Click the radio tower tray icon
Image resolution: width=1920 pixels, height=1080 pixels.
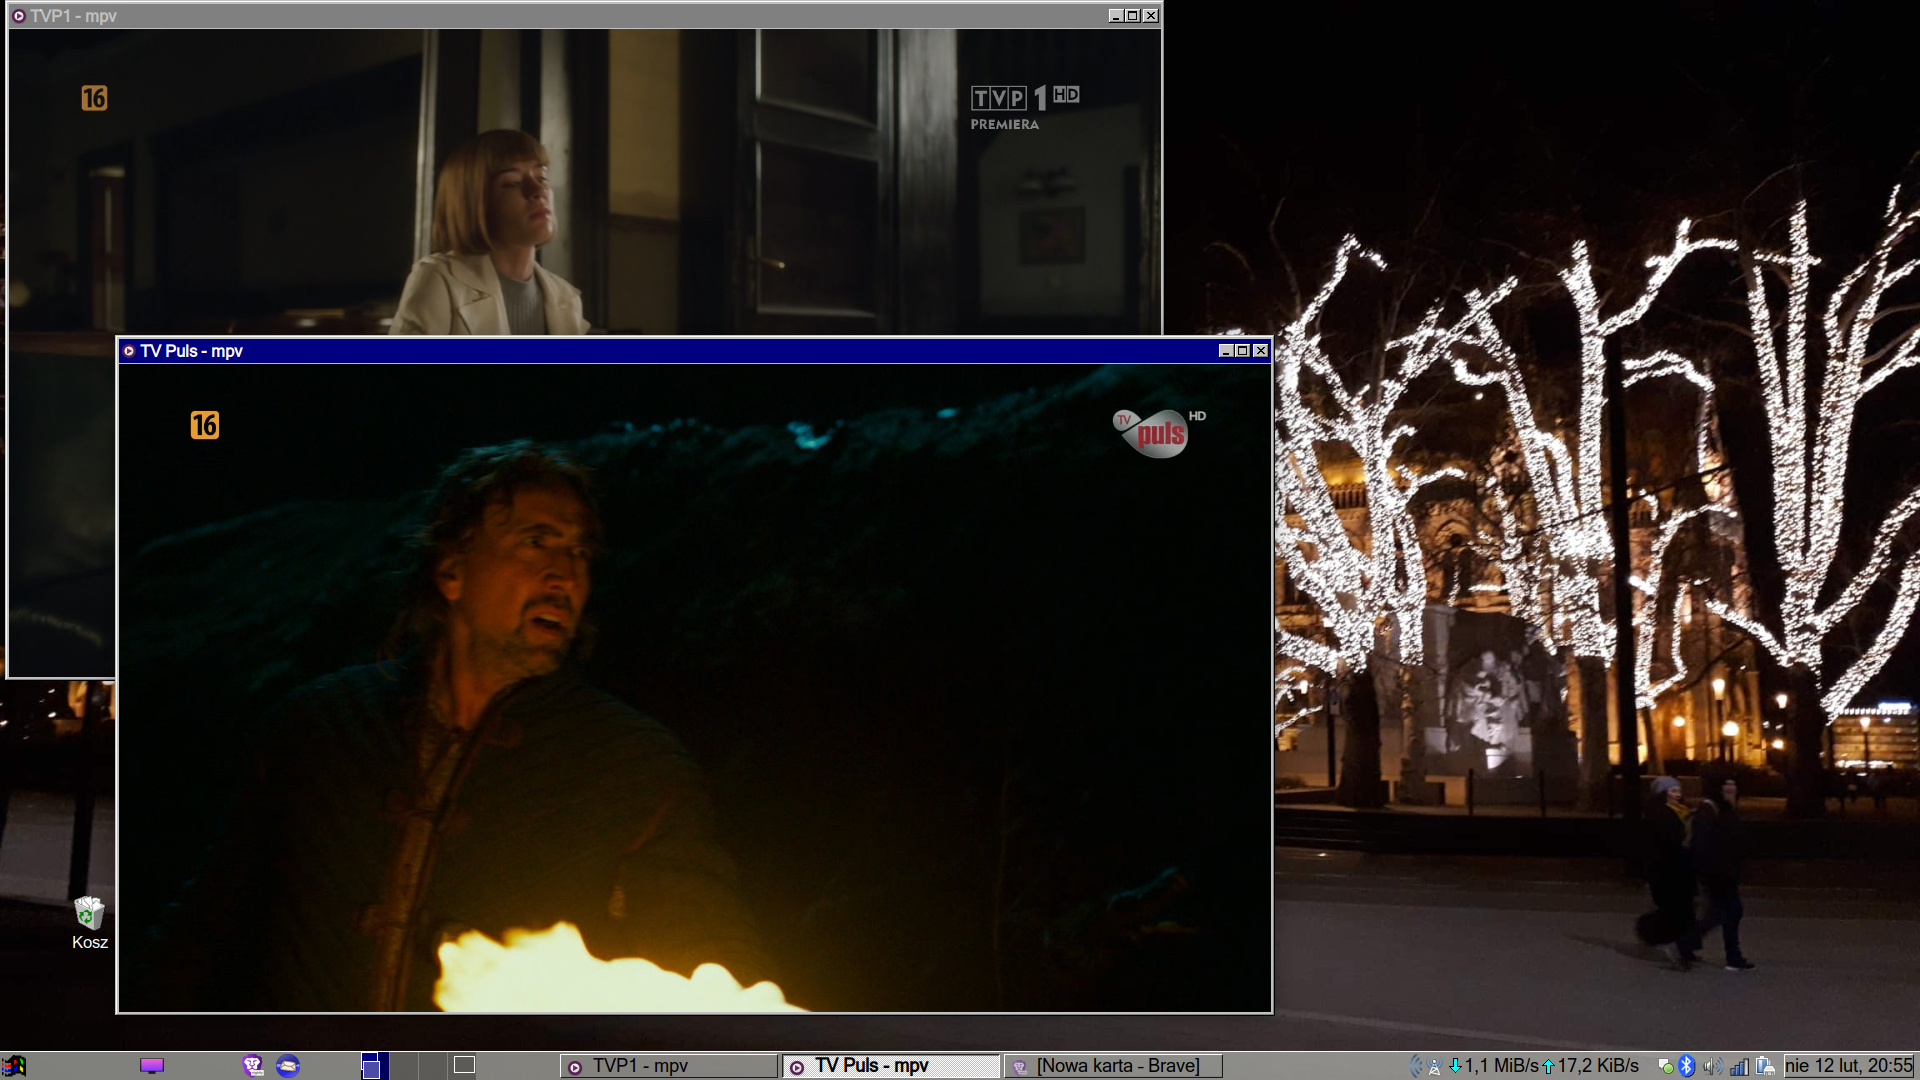[1434, 1066]
